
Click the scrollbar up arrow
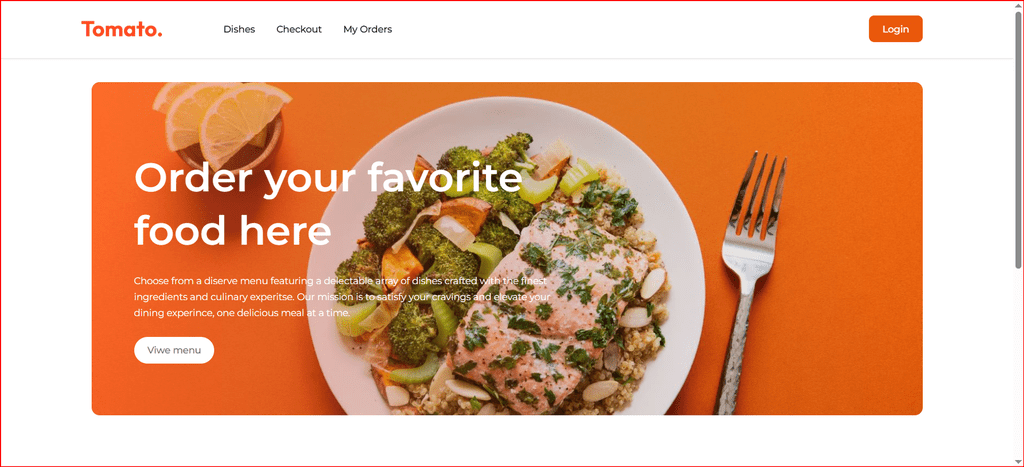1018,6
